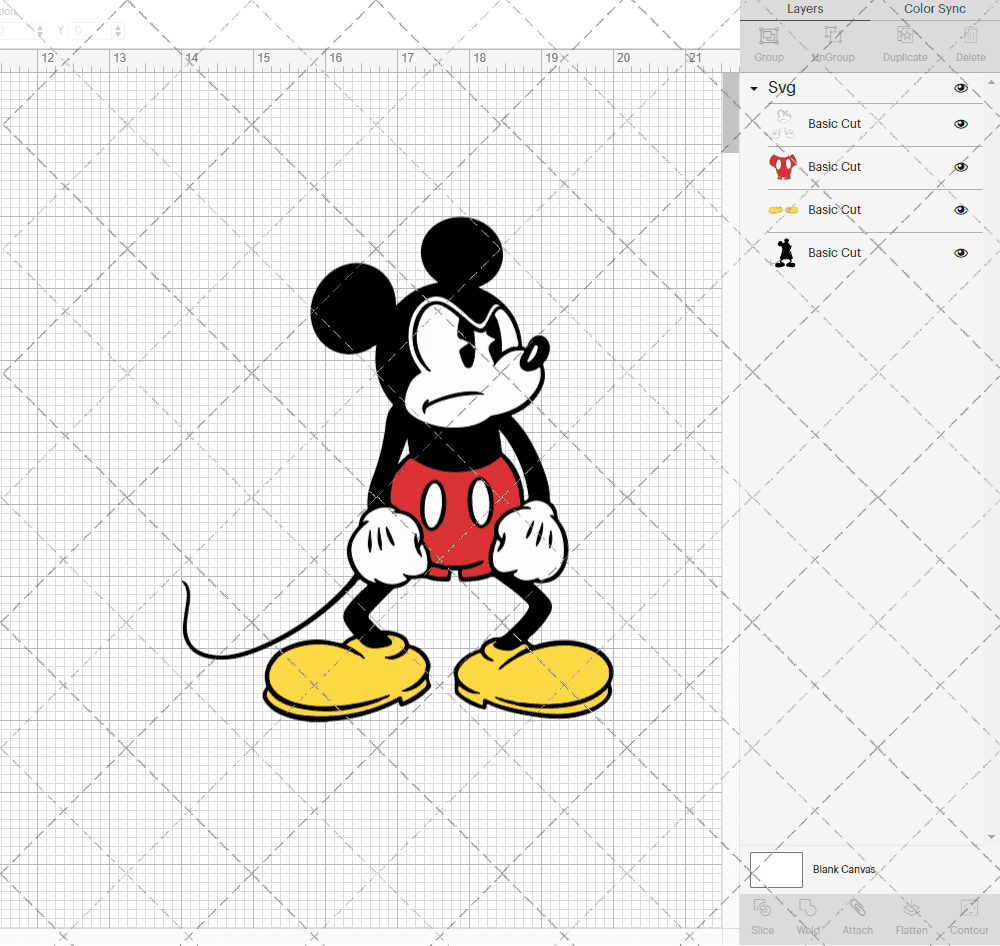Click the Weld tool icon
This screenshot has width=1000, height=946.
pos(807,908)
